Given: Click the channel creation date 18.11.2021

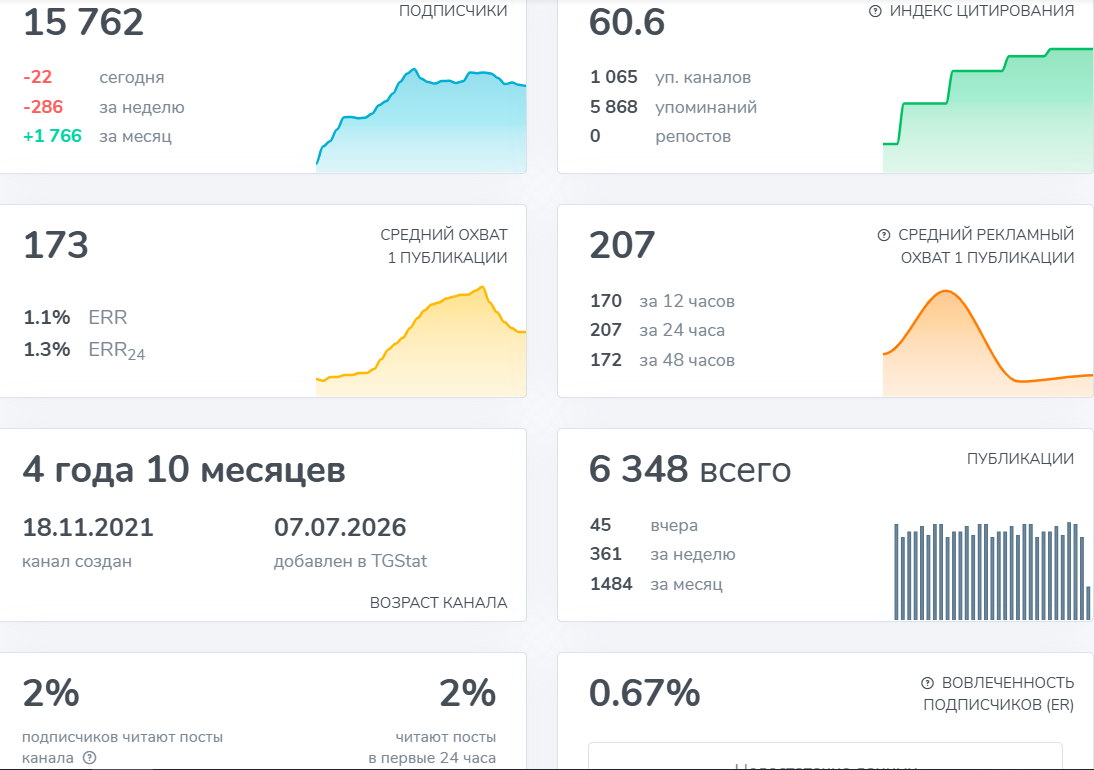Looking at the screenshot, I should tap(88, 527).
